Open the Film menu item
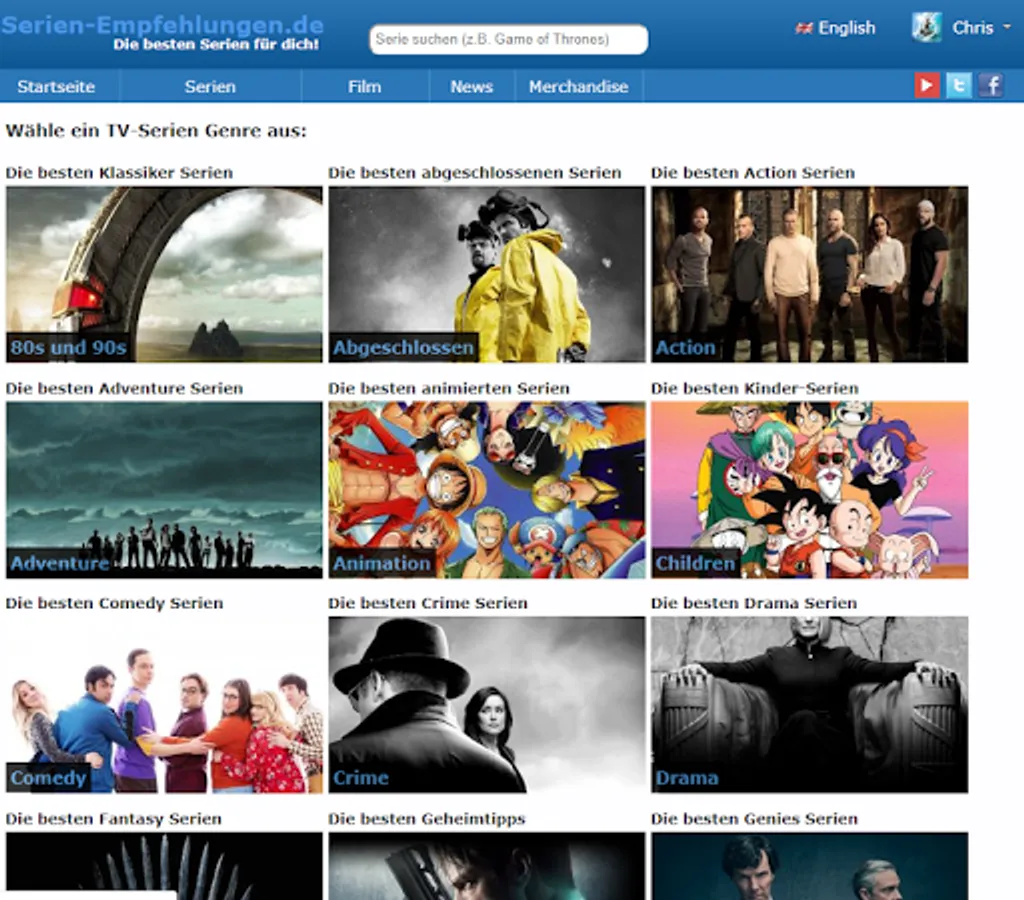Viewport: 1024px width, 900px height. (x=364, y=87)
